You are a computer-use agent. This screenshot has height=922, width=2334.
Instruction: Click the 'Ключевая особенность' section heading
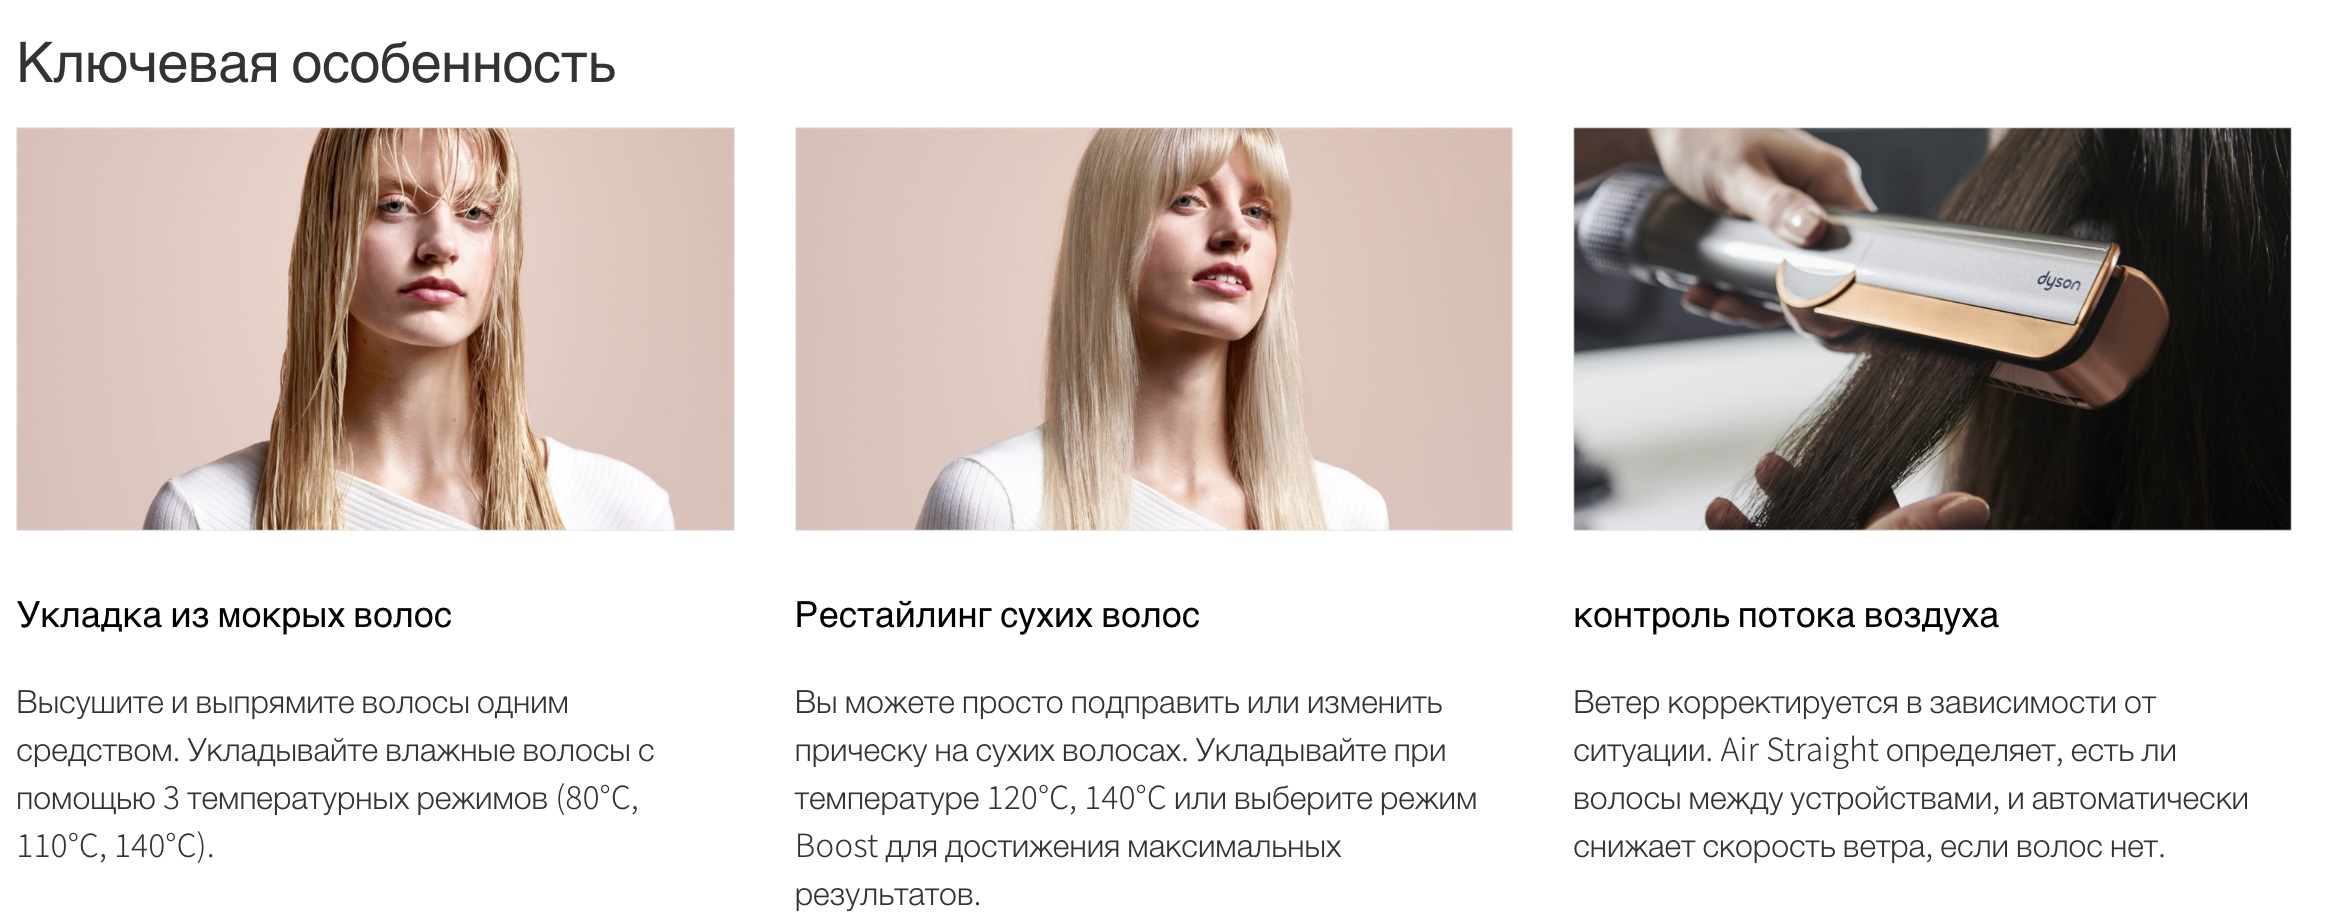tap(316, 63)
